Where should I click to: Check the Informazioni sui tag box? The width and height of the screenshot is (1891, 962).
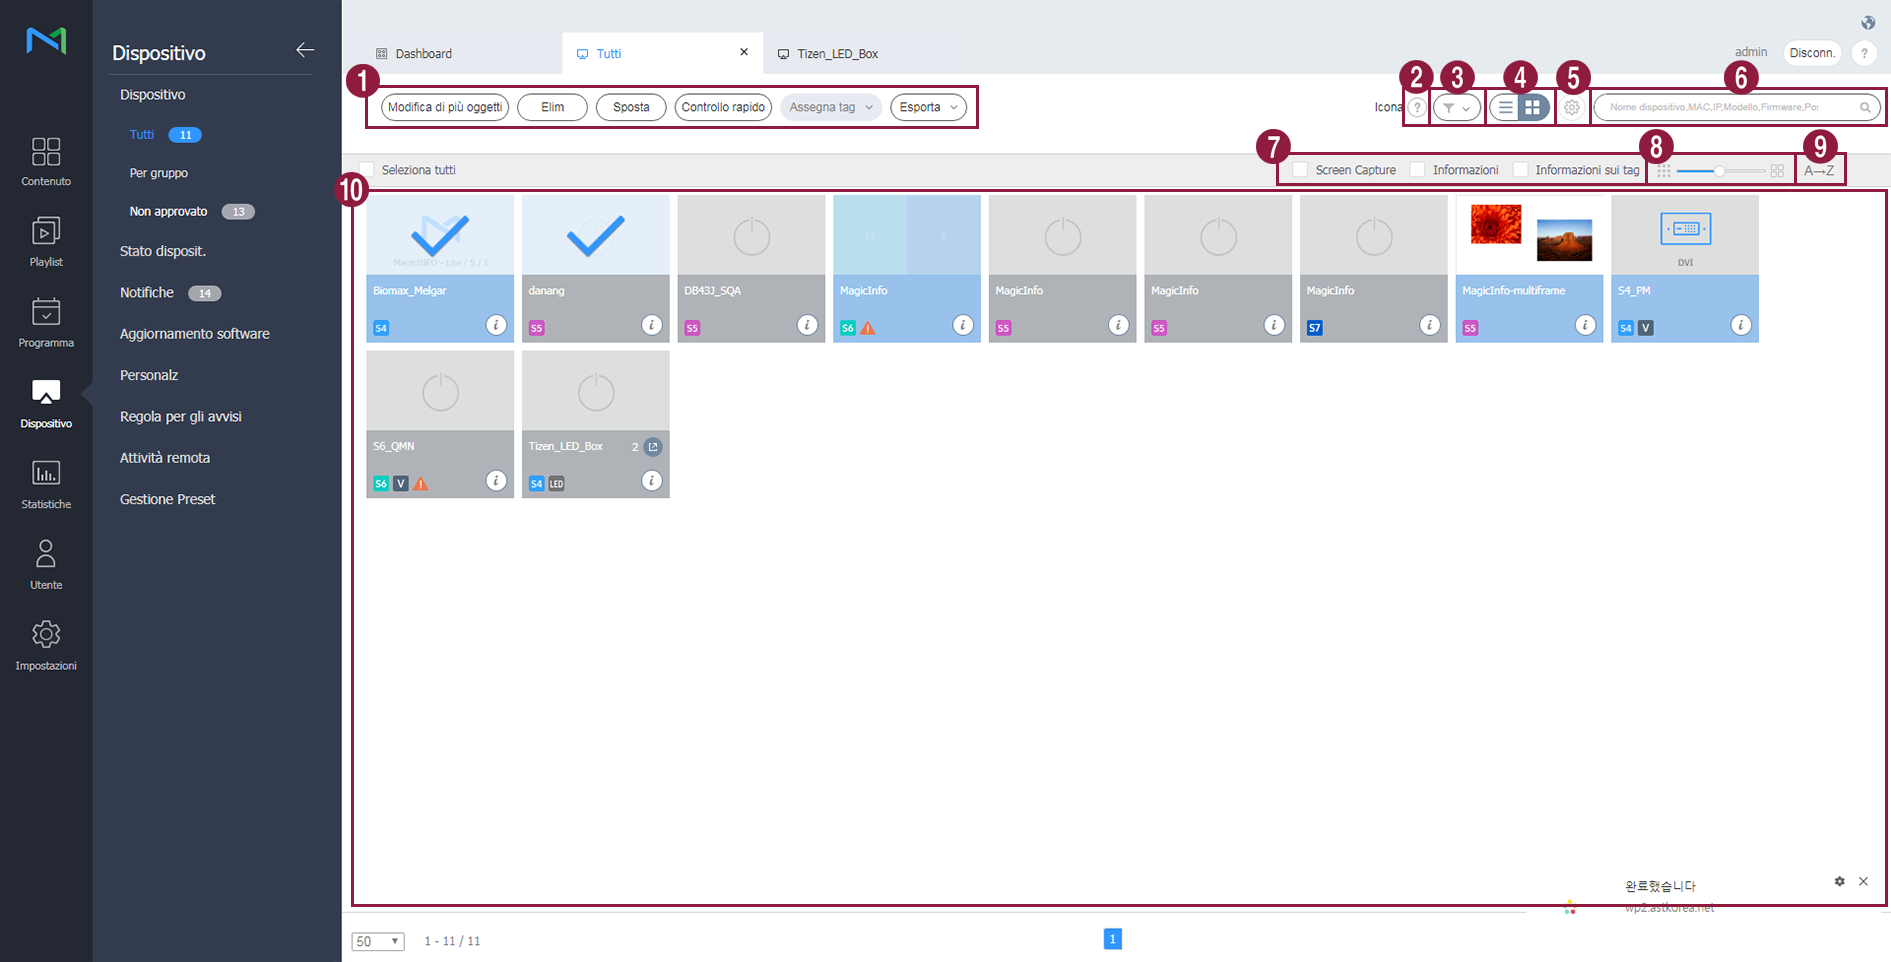pos(1520,170)
